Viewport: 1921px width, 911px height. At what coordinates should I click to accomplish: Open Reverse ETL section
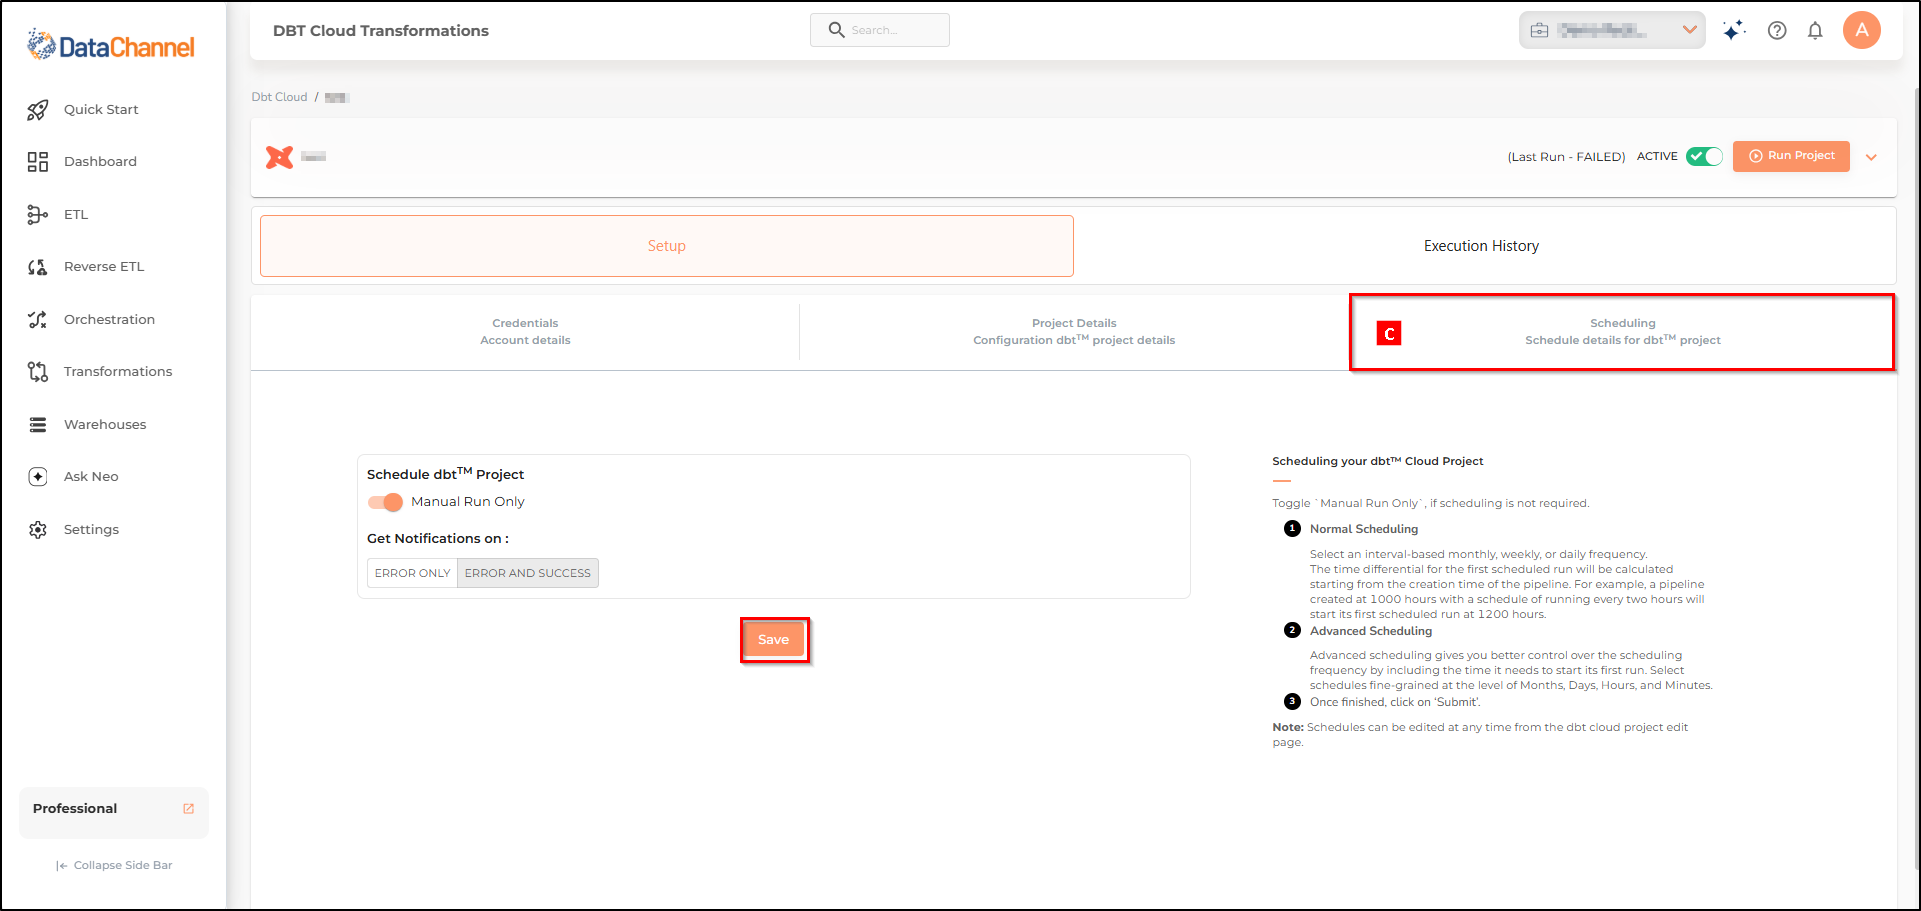tap(104, 267)
